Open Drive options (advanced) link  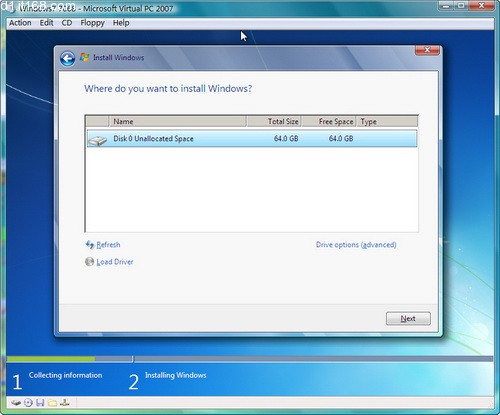(x=356, y=245)
